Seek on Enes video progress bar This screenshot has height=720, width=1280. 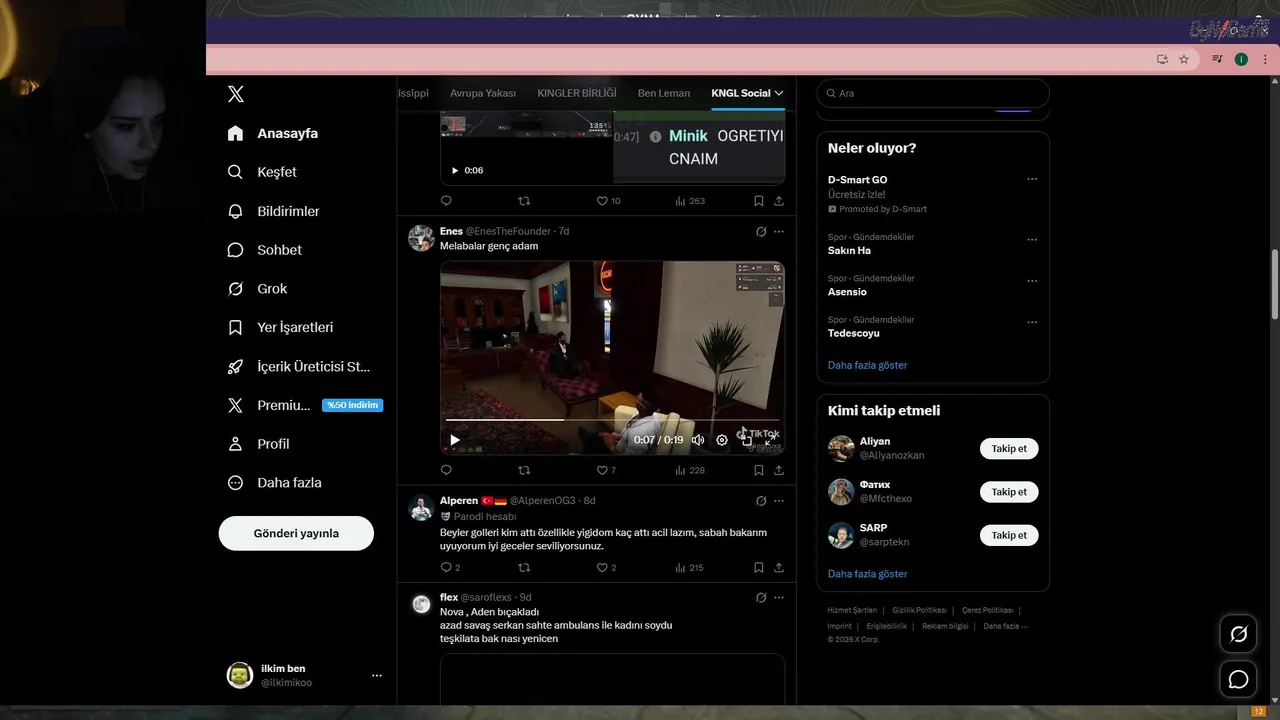(x=612, y=420)
